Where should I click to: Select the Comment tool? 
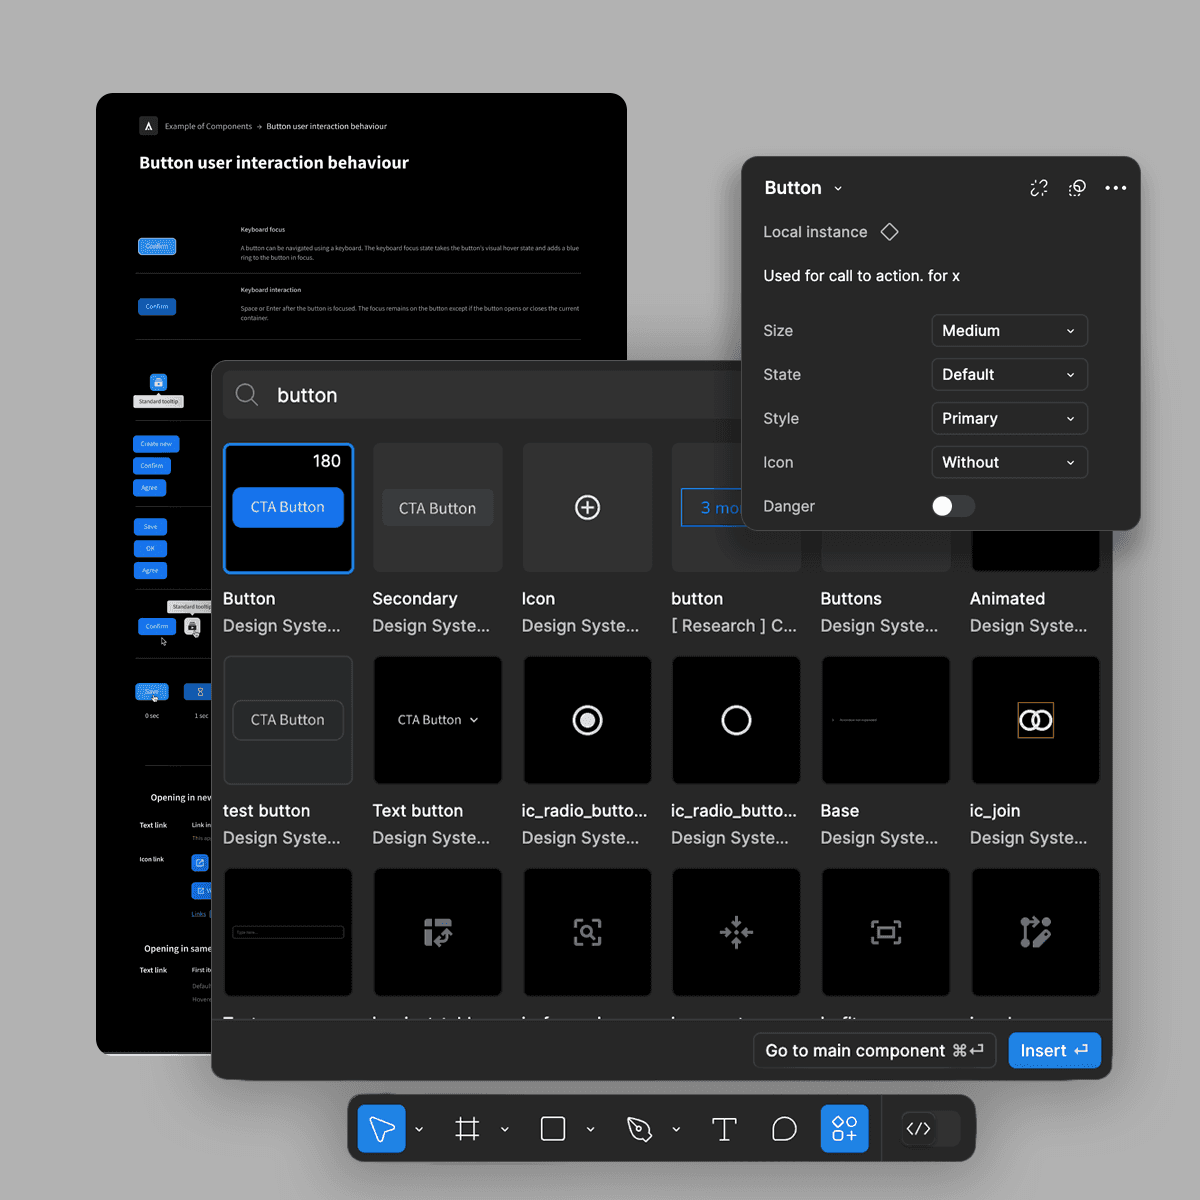pos(785,1129)
